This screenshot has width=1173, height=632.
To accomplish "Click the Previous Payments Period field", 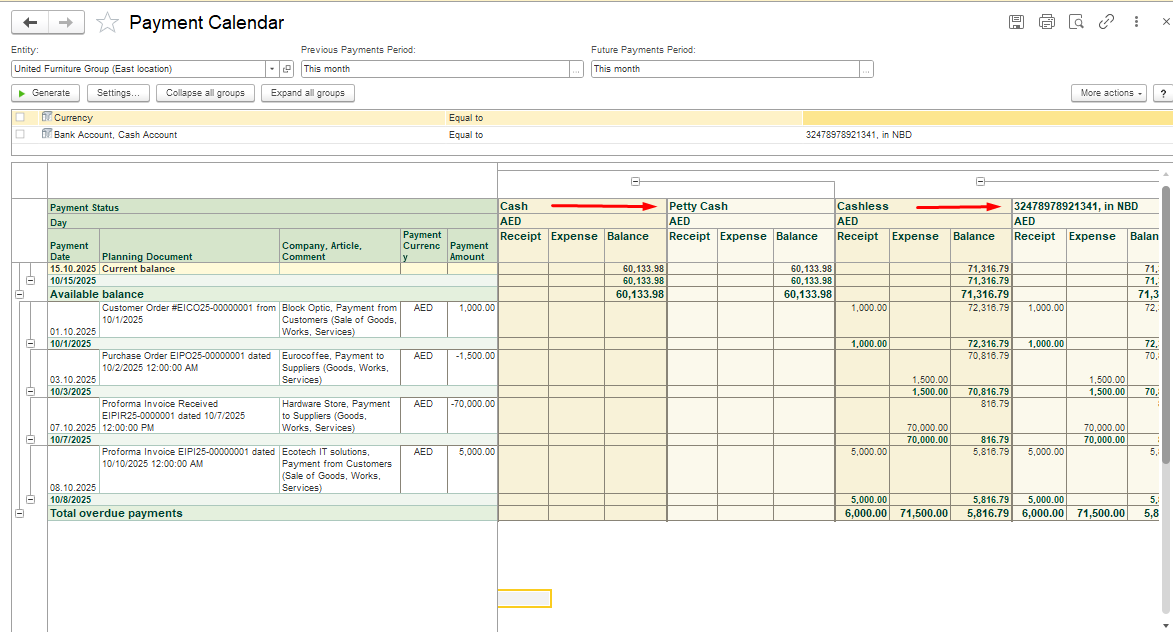I will coord(434,69).
